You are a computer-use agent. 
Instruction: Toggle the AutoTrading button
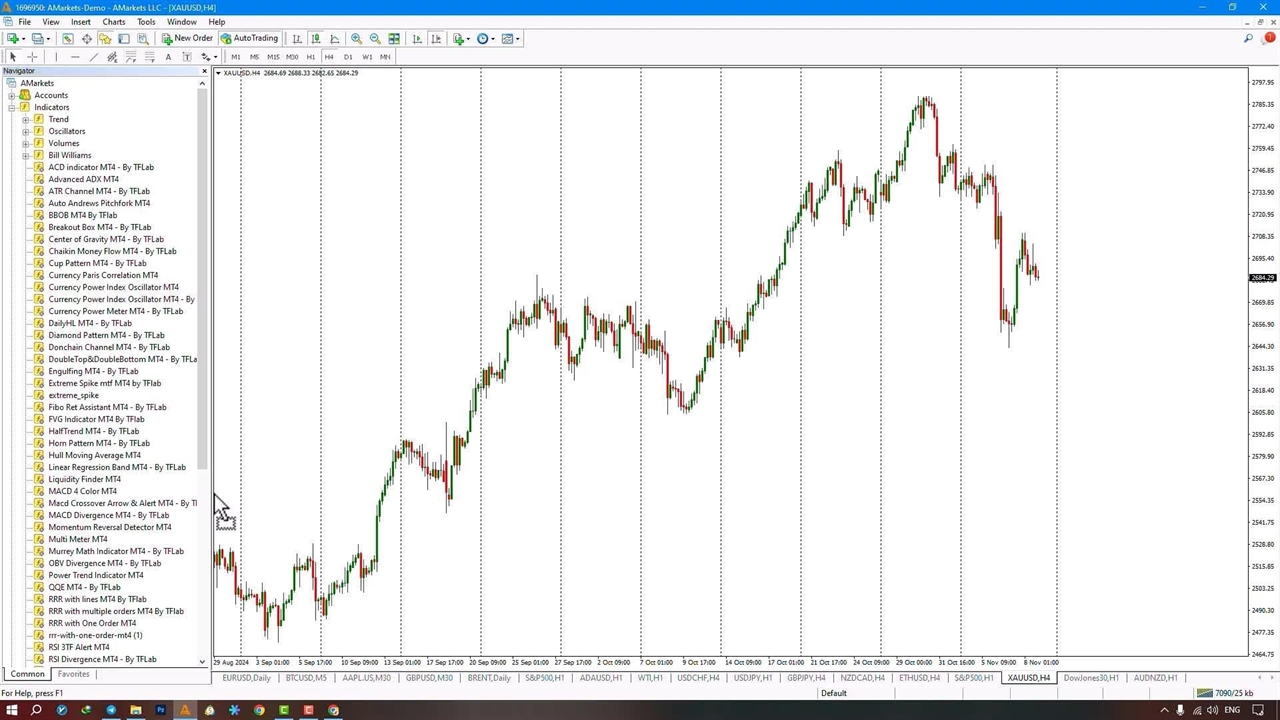(249, 39)
